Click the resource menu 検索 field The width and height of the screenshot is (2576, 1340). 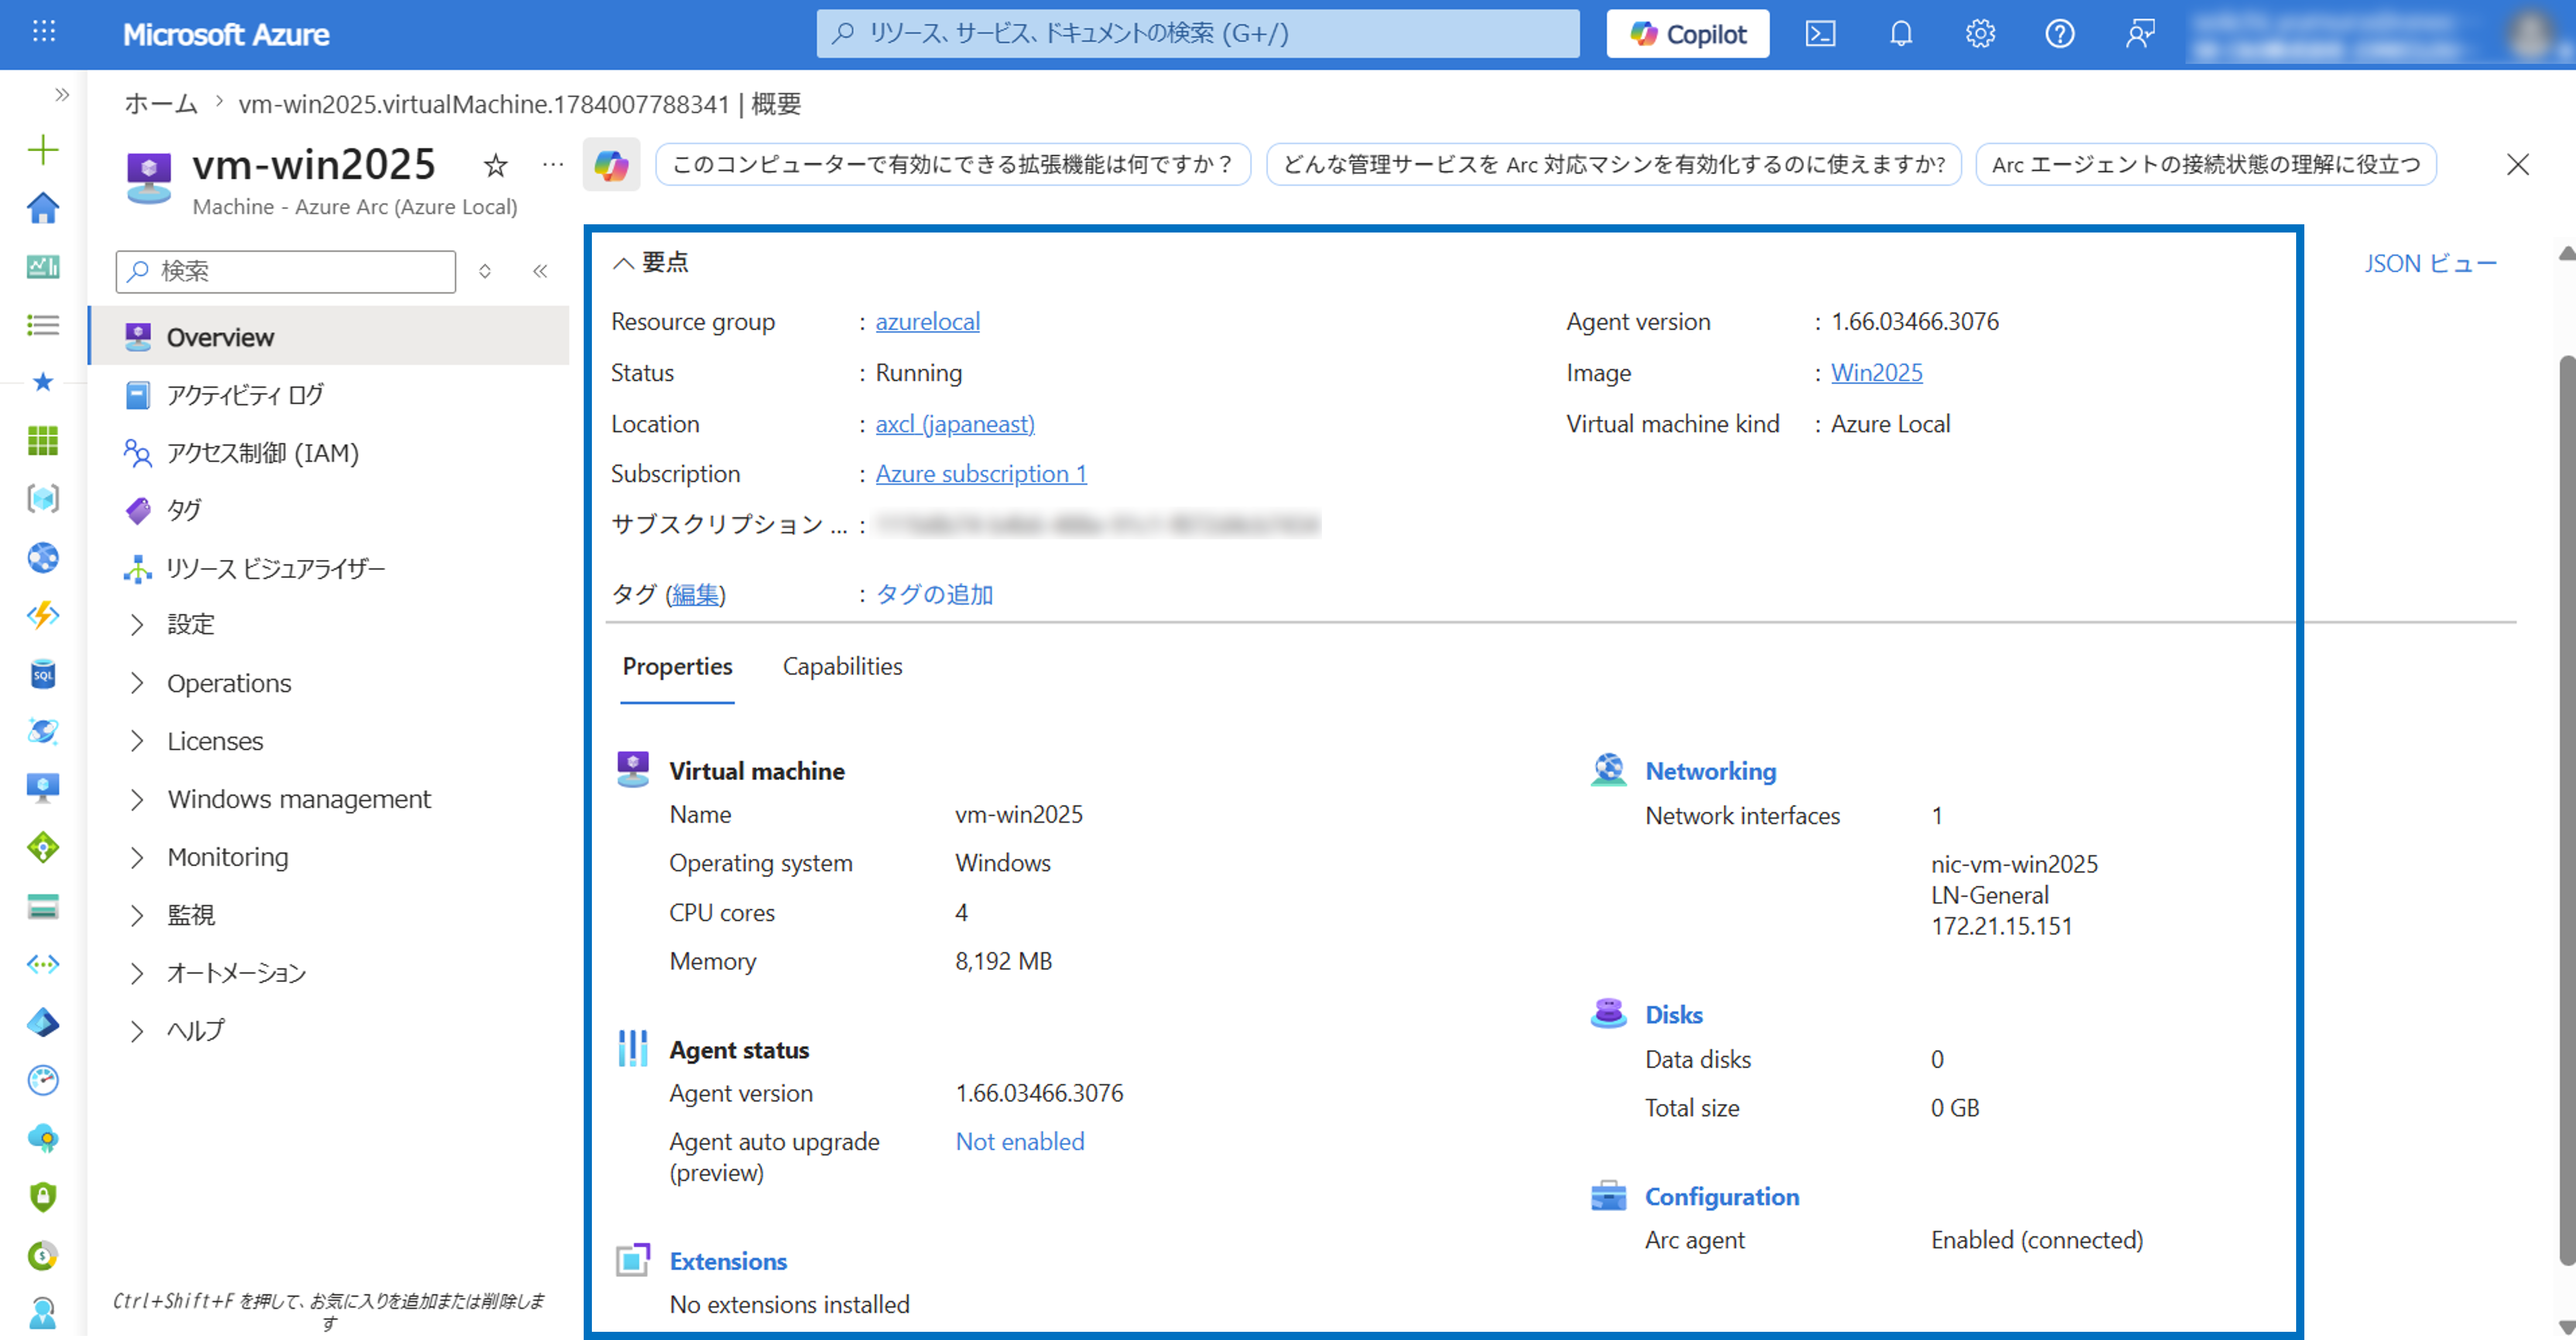[286, 271]
